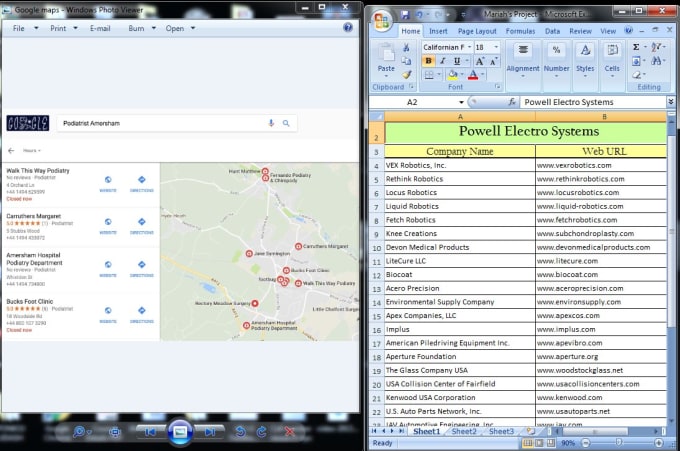
Task: Delete the image with red X button
Action: click(289, 431)
